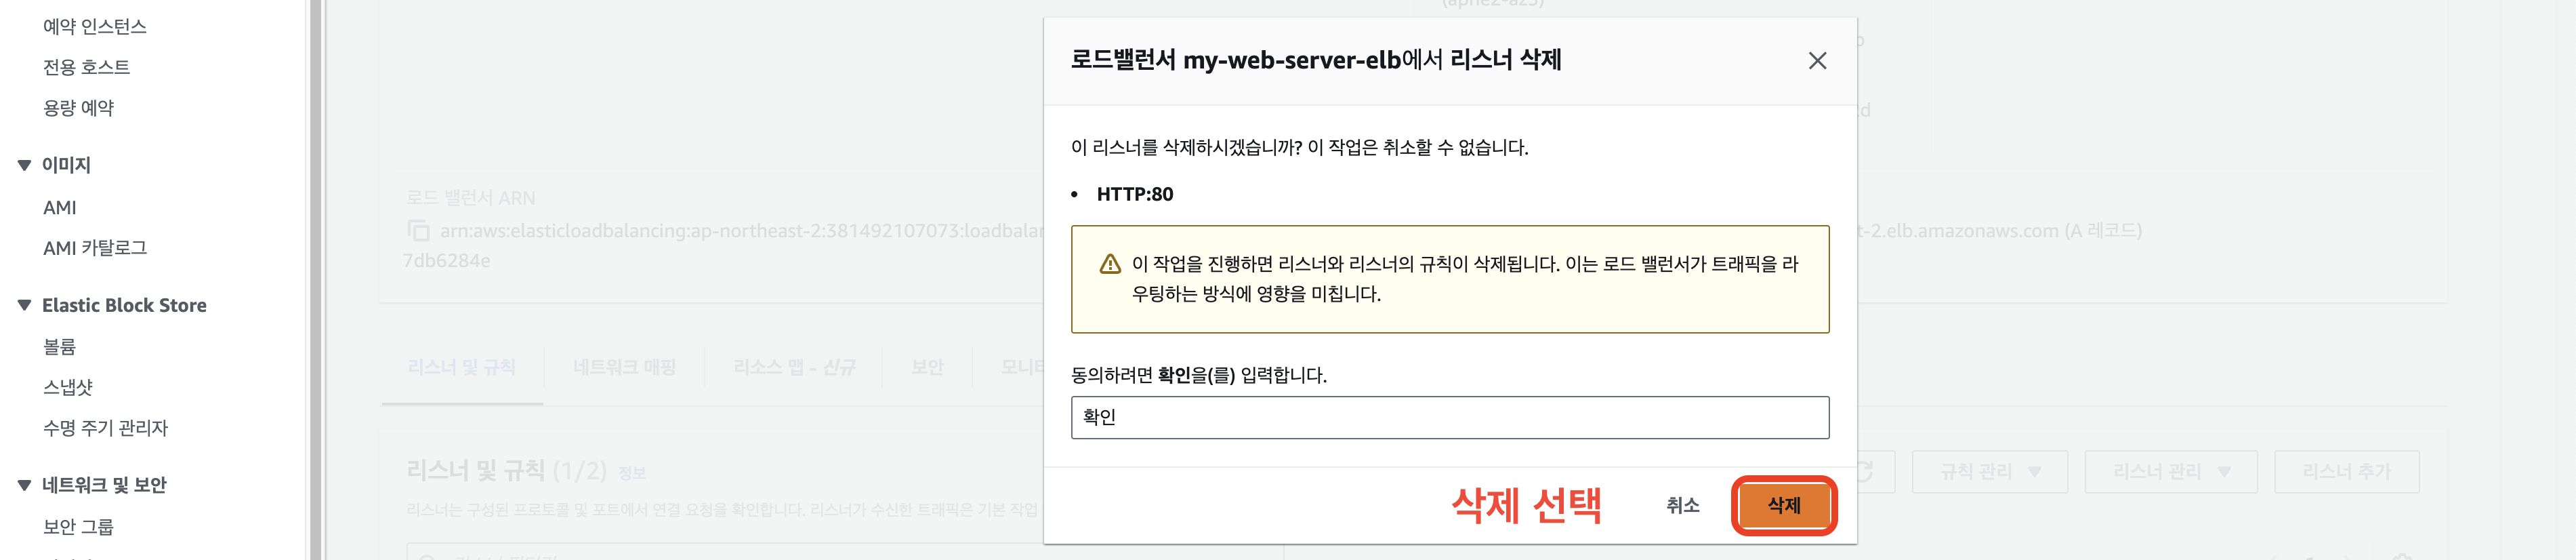
Task: Open 수명 주기 관리자 in sidebar
Action: pos(105,427)
